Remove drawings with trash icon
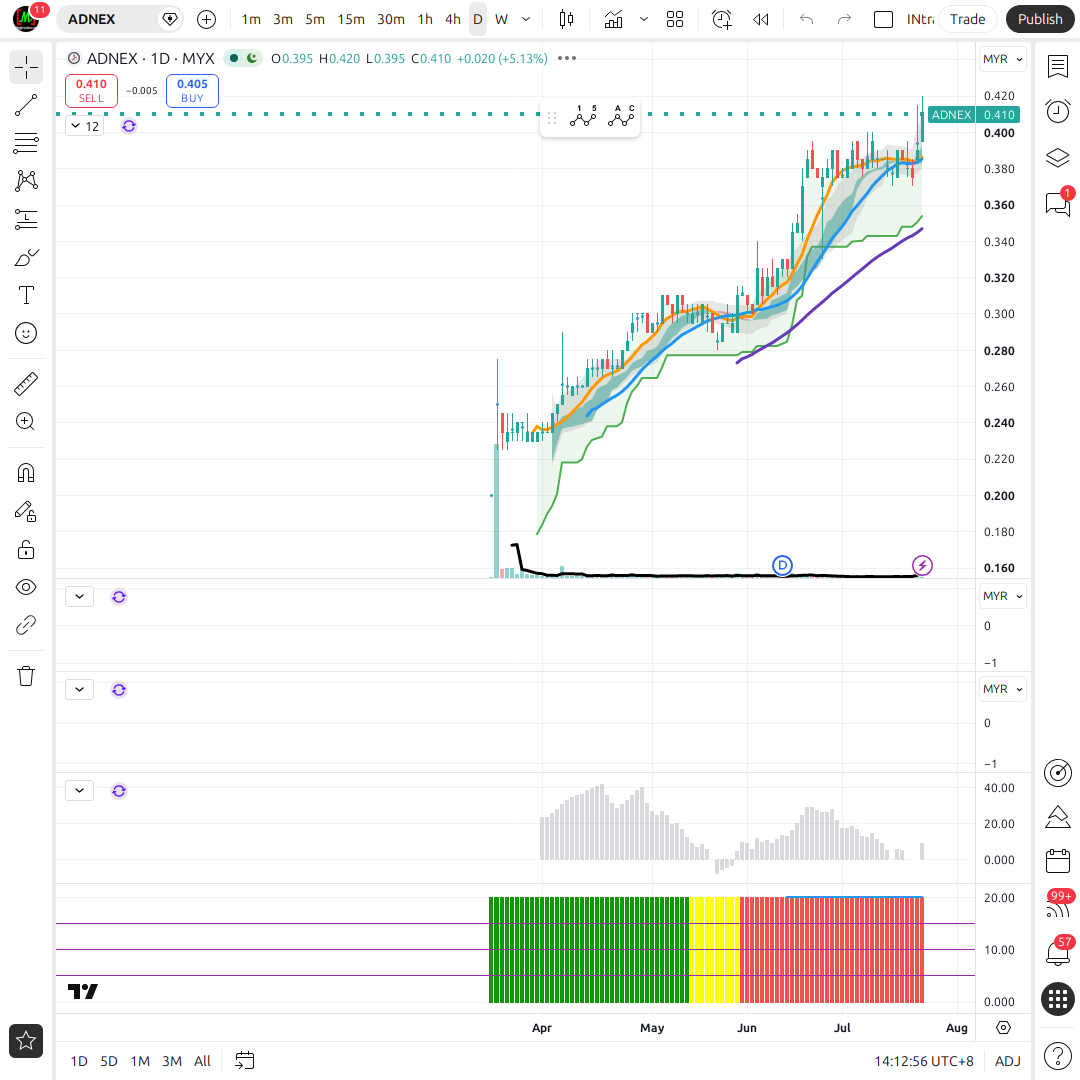Image resolution: width=1080 pixels, height=1080 pixels. [26, 676]
